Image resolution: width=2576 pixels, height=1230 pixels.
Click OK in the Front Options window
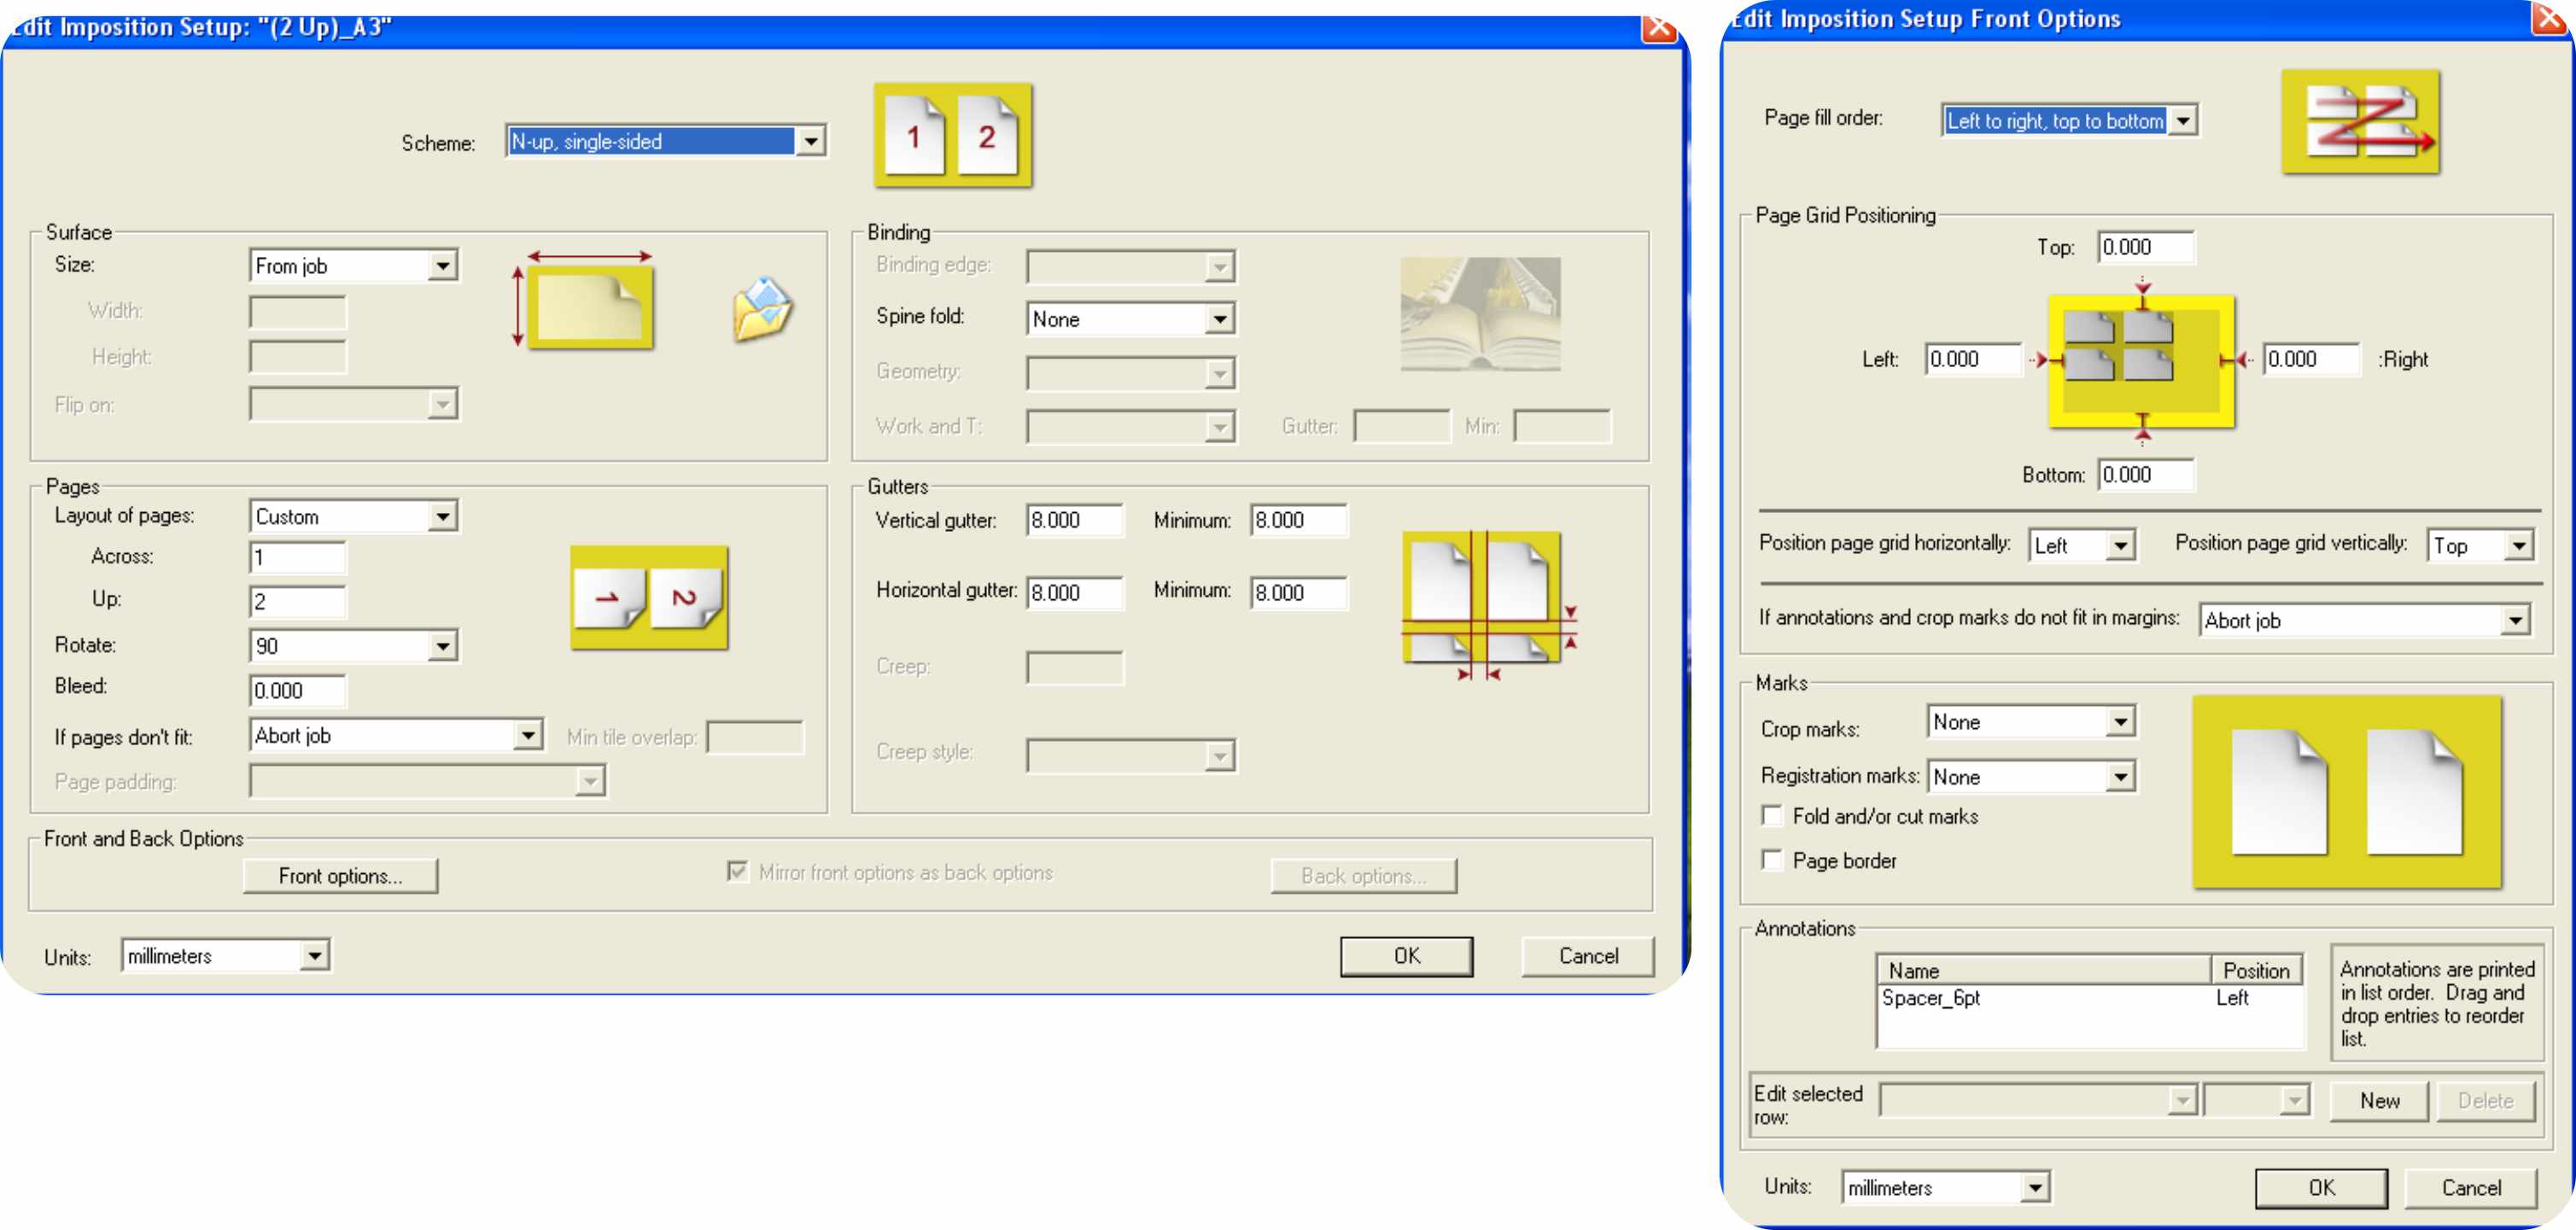tap(2321, 1188)
